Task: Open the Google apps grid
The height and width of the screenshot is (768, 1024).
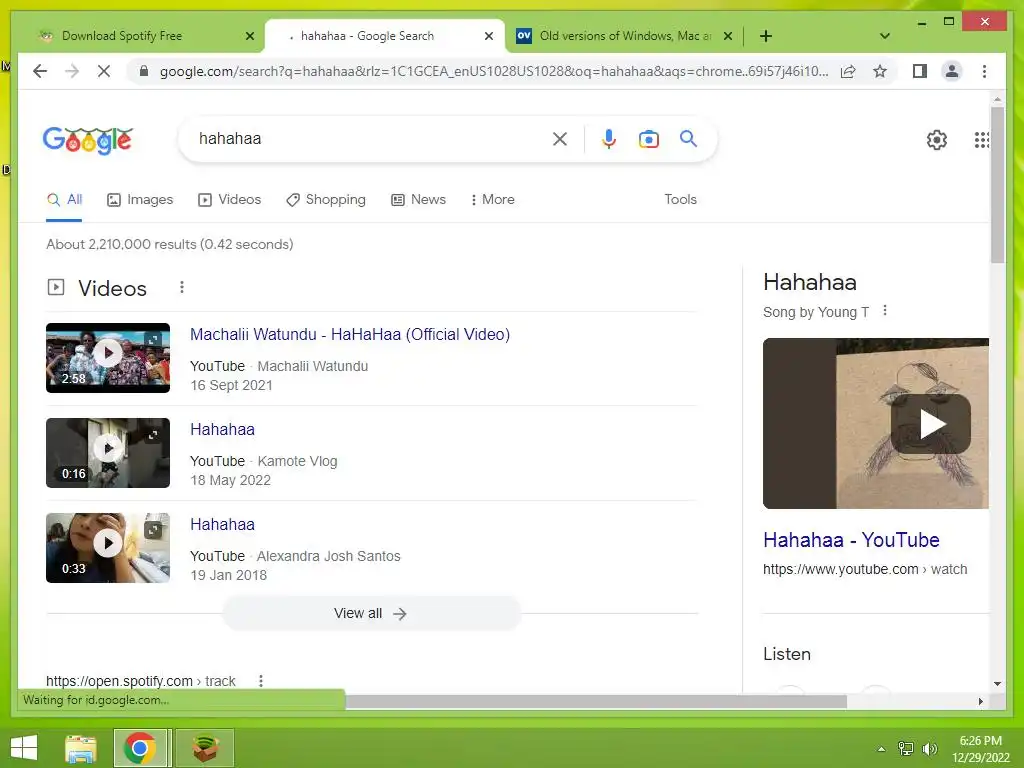Action: pyautogui.click(x=982, y=140)
